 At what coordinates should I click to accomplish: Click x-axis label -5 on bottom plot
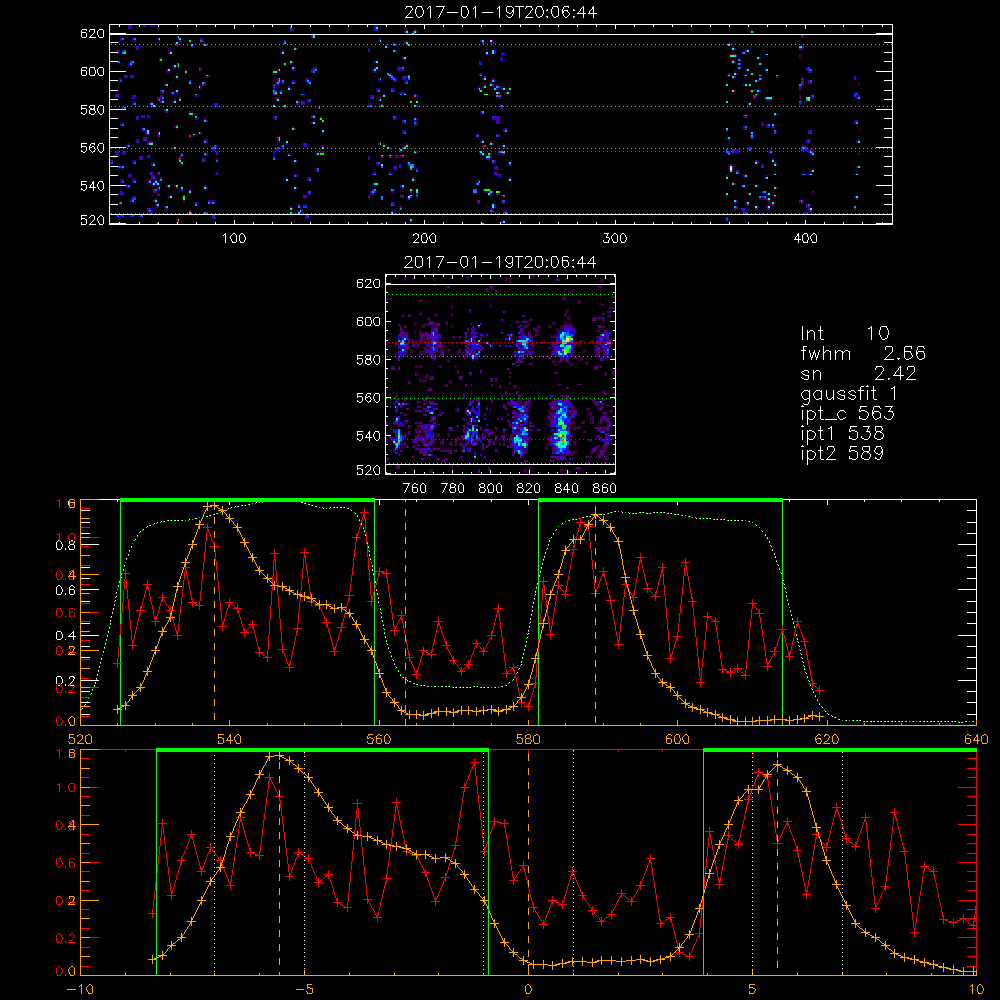(304, 990)
